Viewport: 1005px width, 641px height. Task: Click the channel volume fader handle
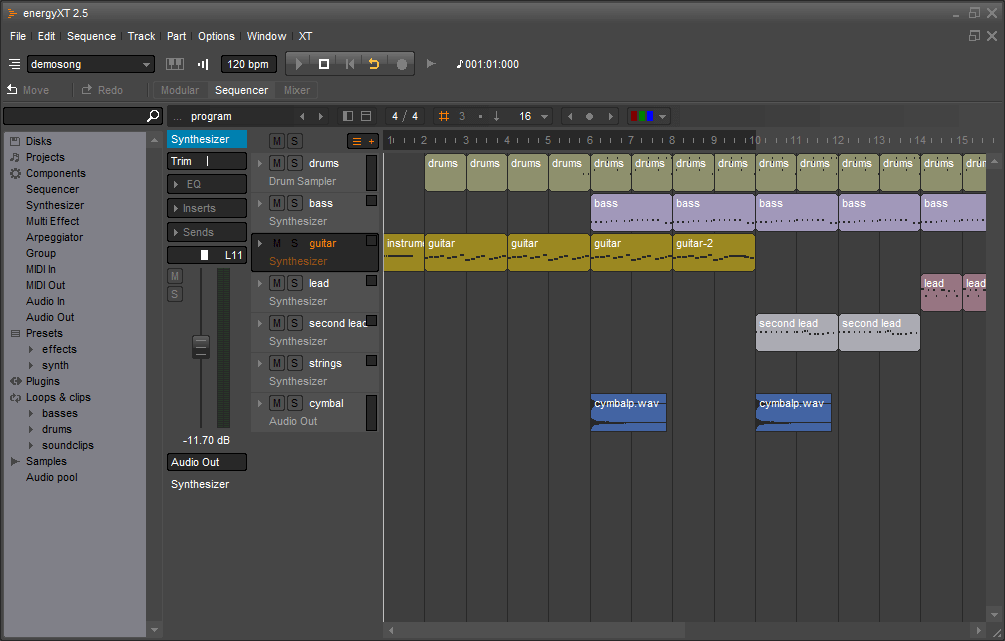201,346
